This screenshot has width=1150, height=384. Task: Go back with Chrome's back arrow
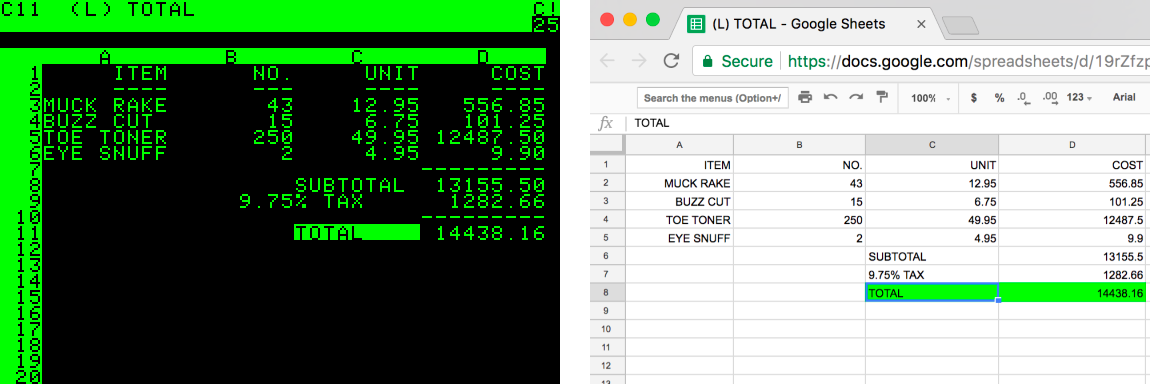(607, 61)
